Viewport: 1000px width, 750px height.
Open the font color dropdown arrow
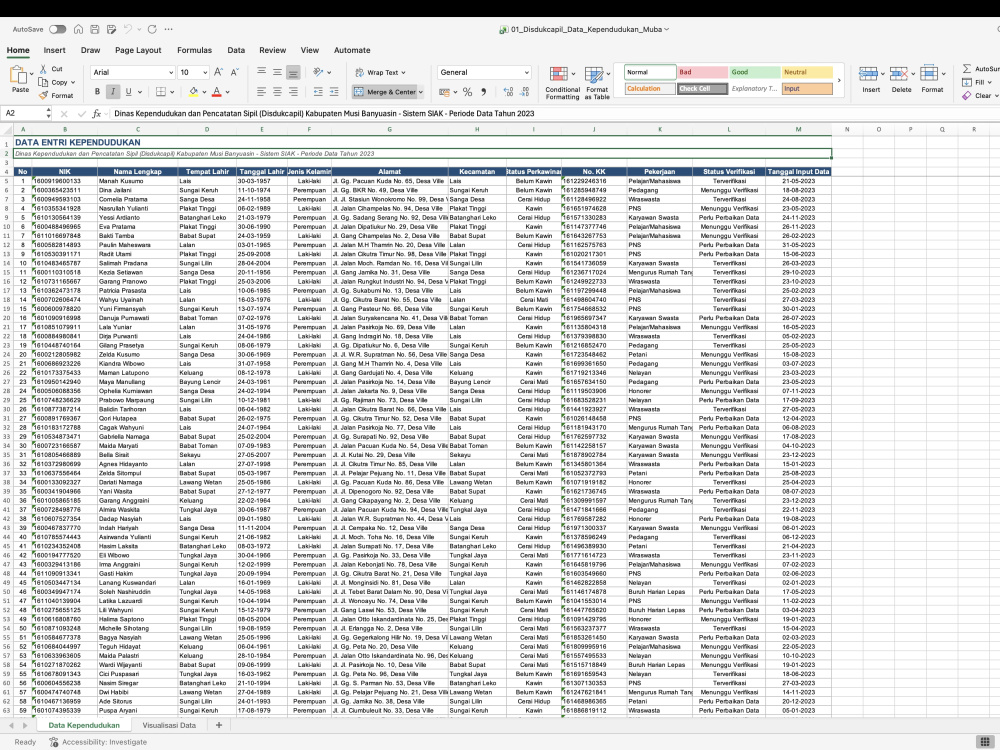228,92
